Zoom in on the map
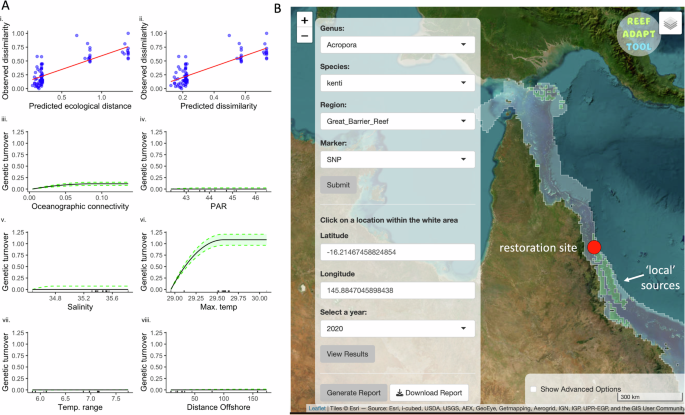The image size is (685, 415). [x=304, y=20]
